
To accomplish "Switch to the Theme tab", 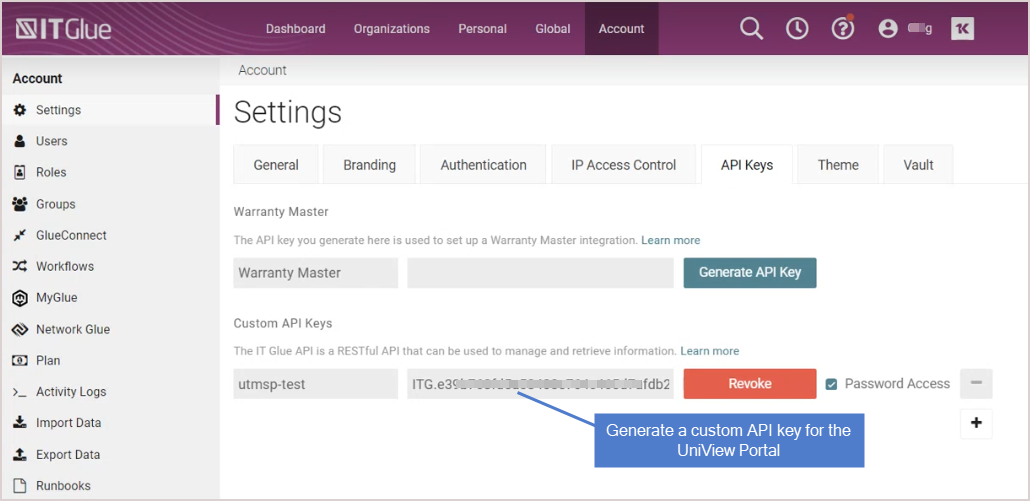I will 838,165.
